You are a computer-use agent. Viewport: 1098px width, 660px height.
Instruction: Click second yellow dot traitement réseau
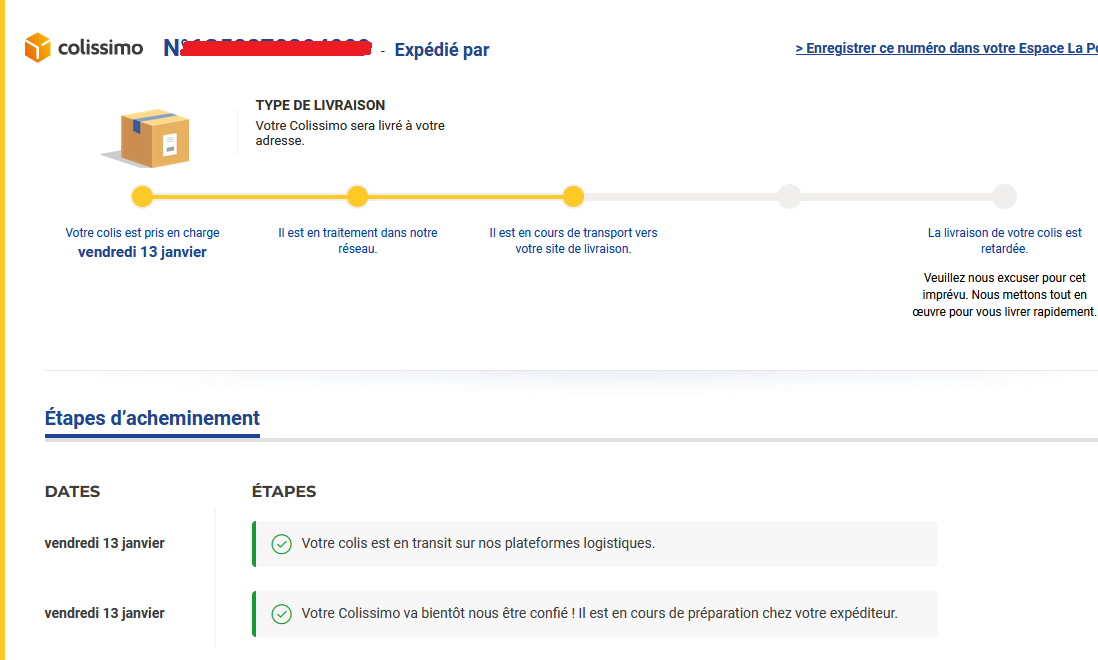click(358, 197)
